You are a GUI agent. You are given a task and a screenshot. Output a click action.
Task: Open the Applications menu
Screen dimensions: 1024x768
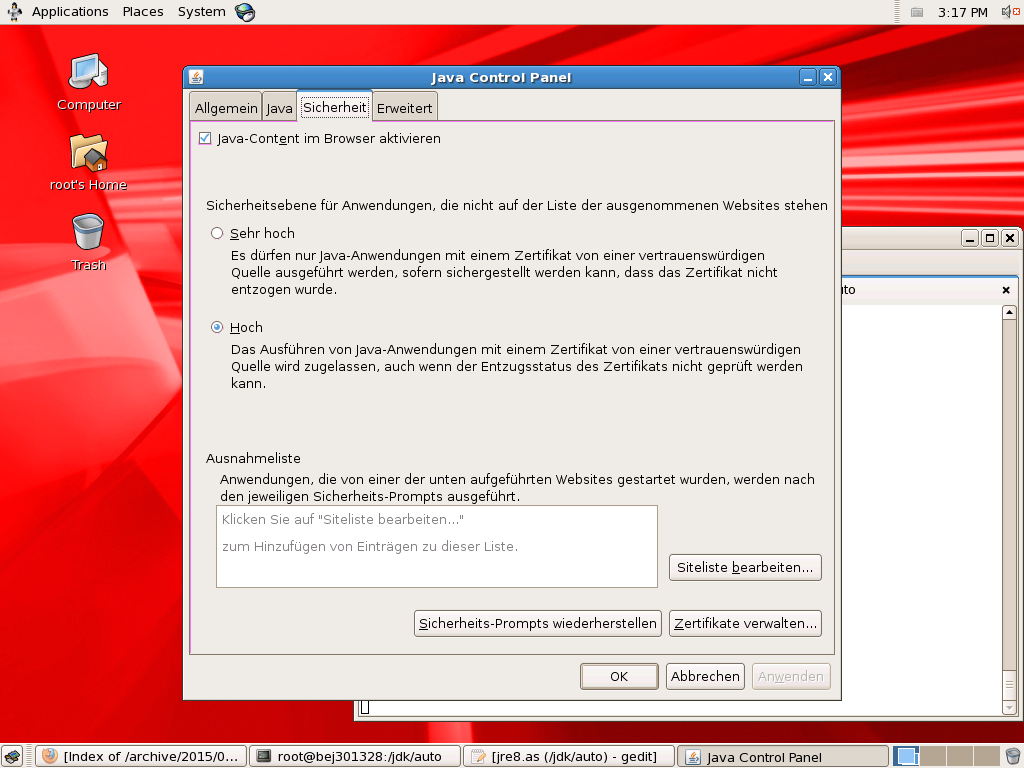tap(70, 12)
